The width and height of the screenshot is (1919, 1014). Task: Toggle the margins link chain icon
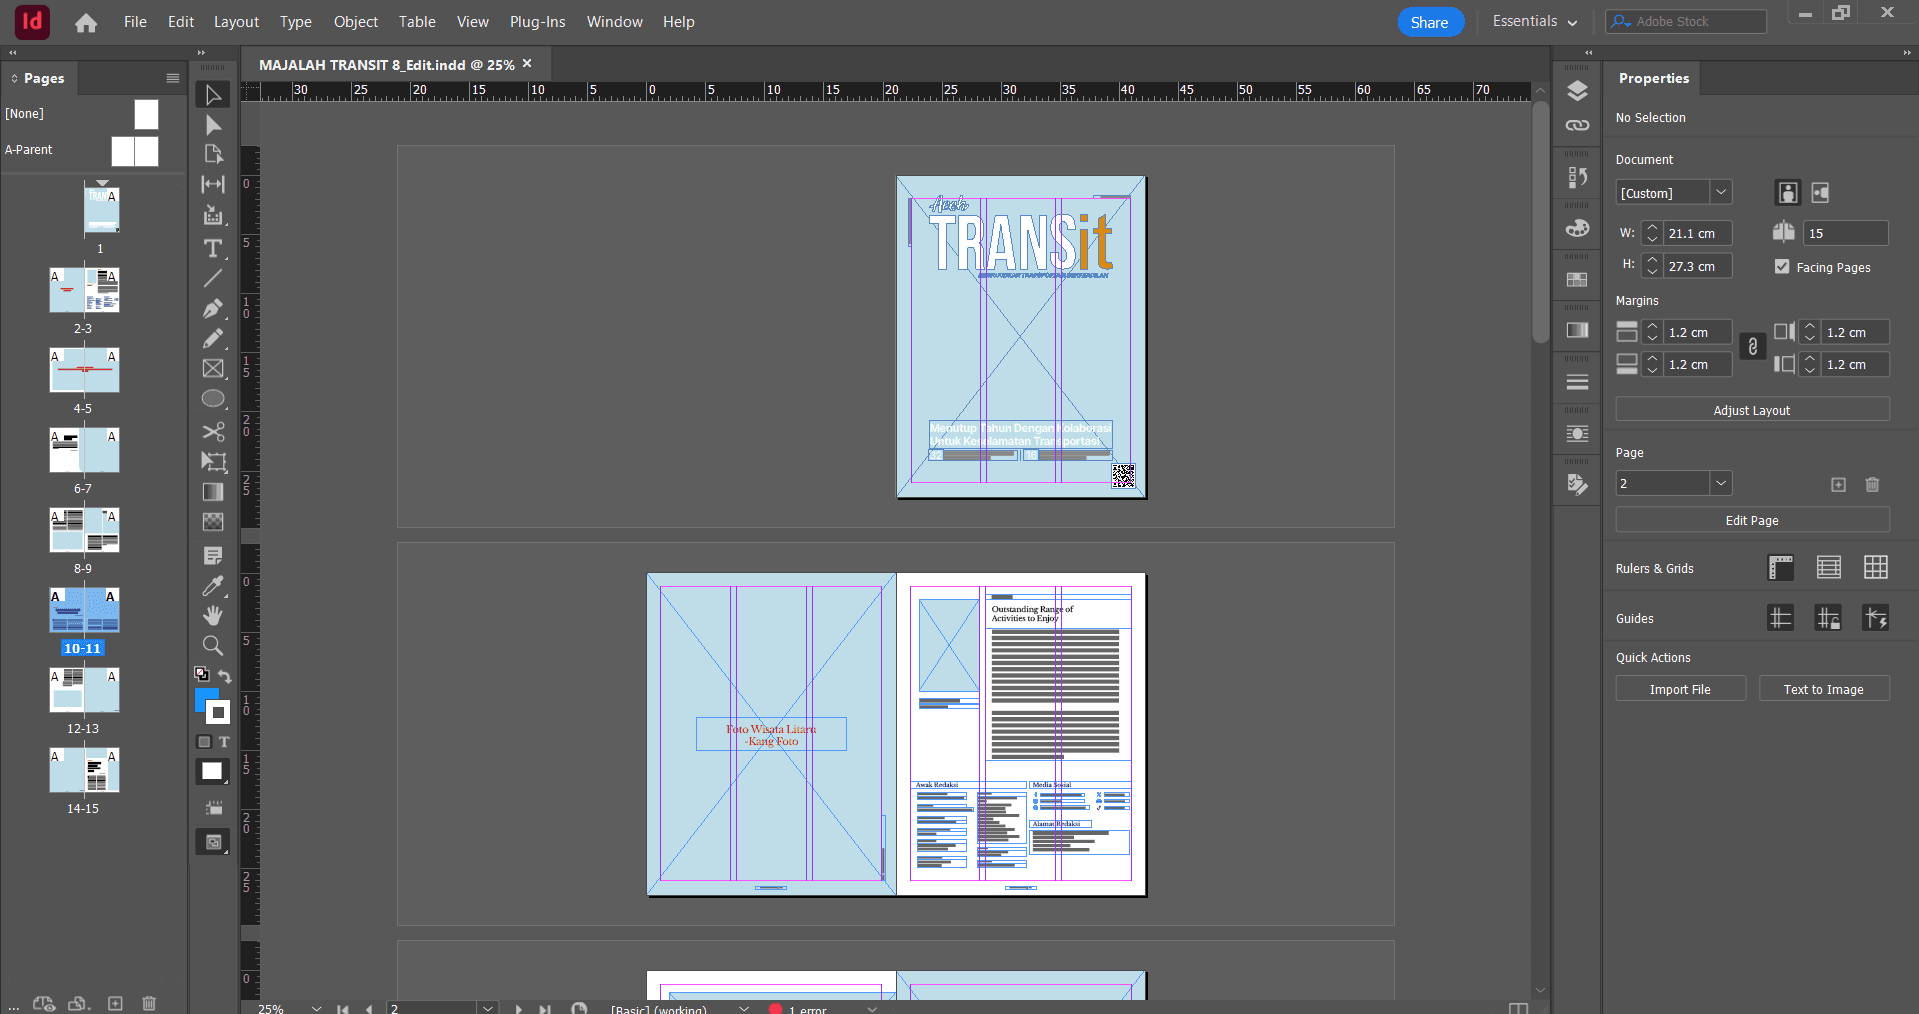click(1752, 347)
